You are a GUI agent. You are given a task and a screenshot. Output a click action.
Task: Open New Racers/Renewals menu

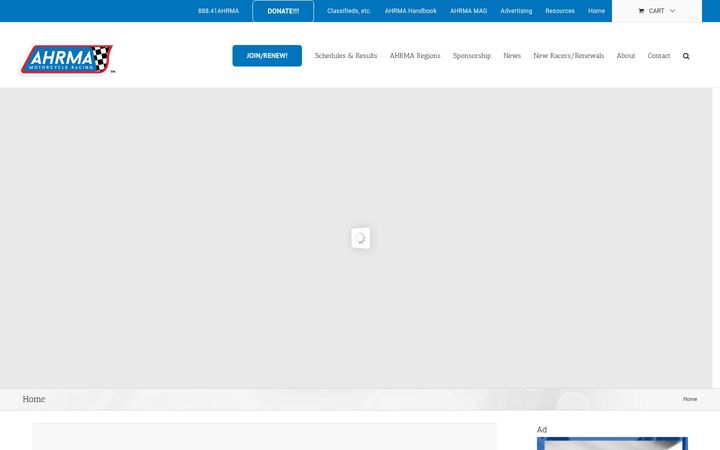tap(568, 56)
